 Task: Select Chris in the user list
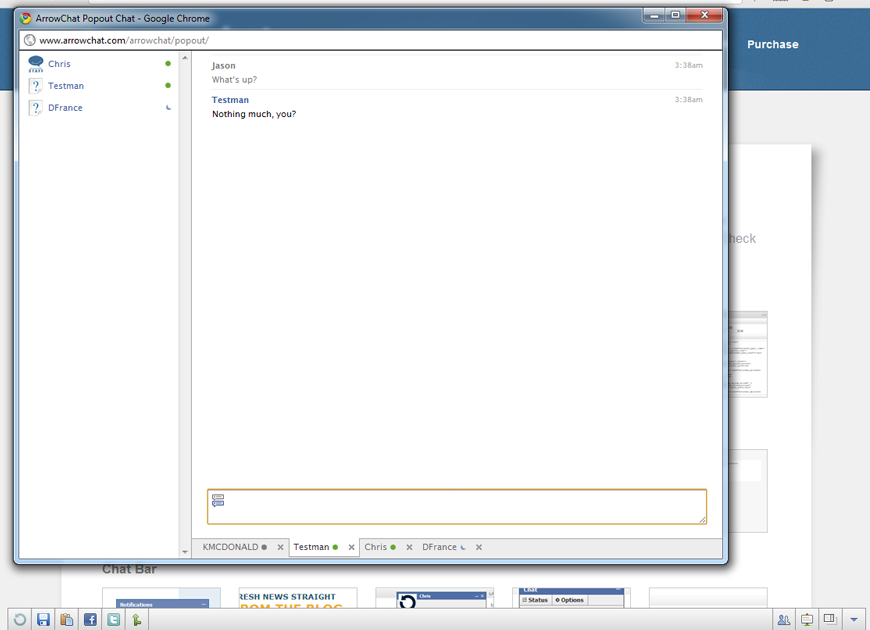(x=59, y=64)
